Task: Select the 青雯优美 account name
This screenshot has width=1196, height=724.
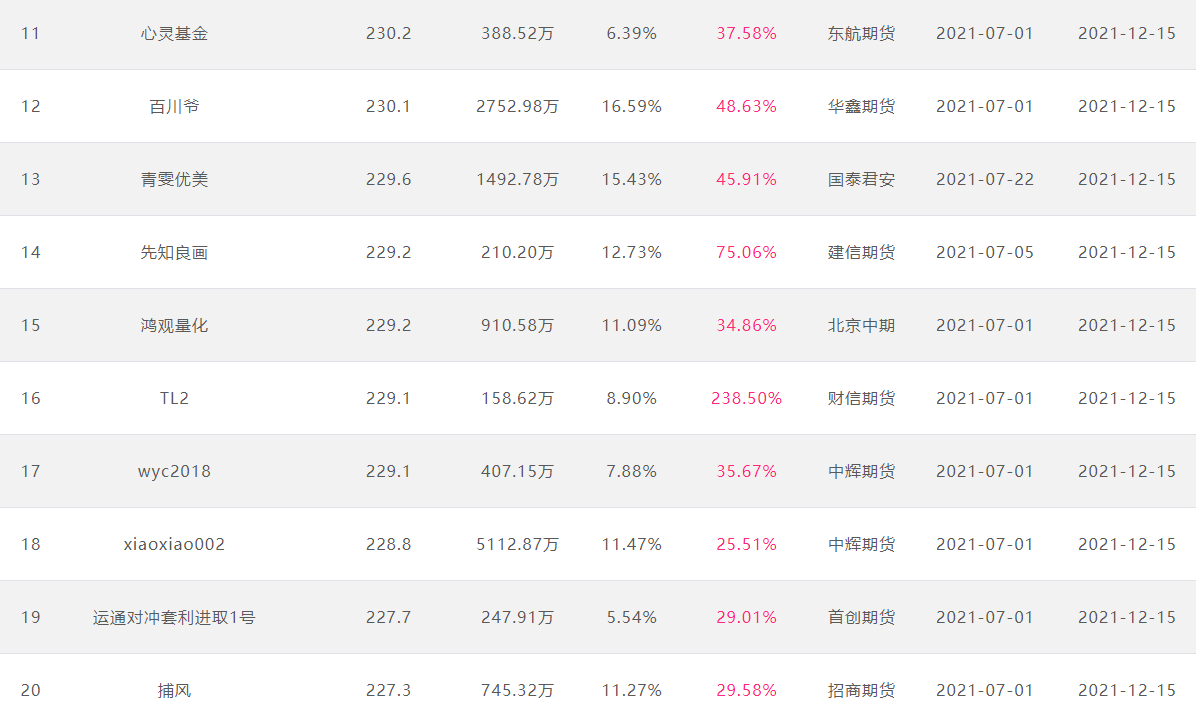Action: click(x=174, y=179)
